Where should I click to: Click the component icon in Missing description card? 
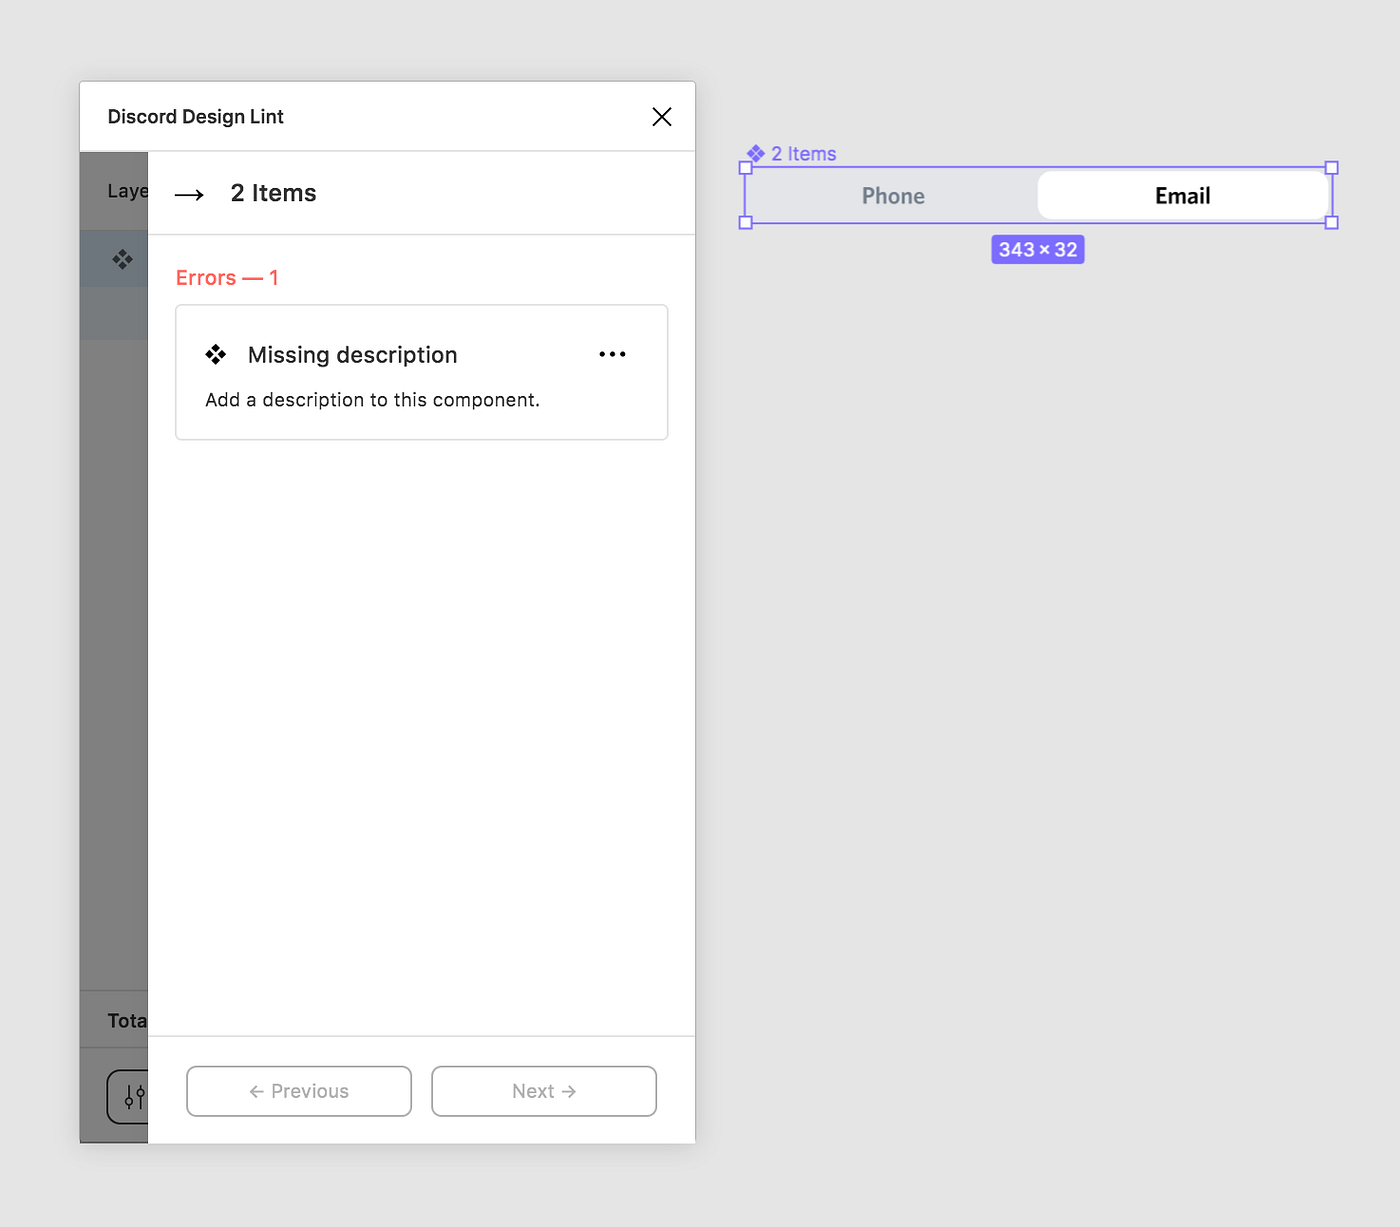216,354
